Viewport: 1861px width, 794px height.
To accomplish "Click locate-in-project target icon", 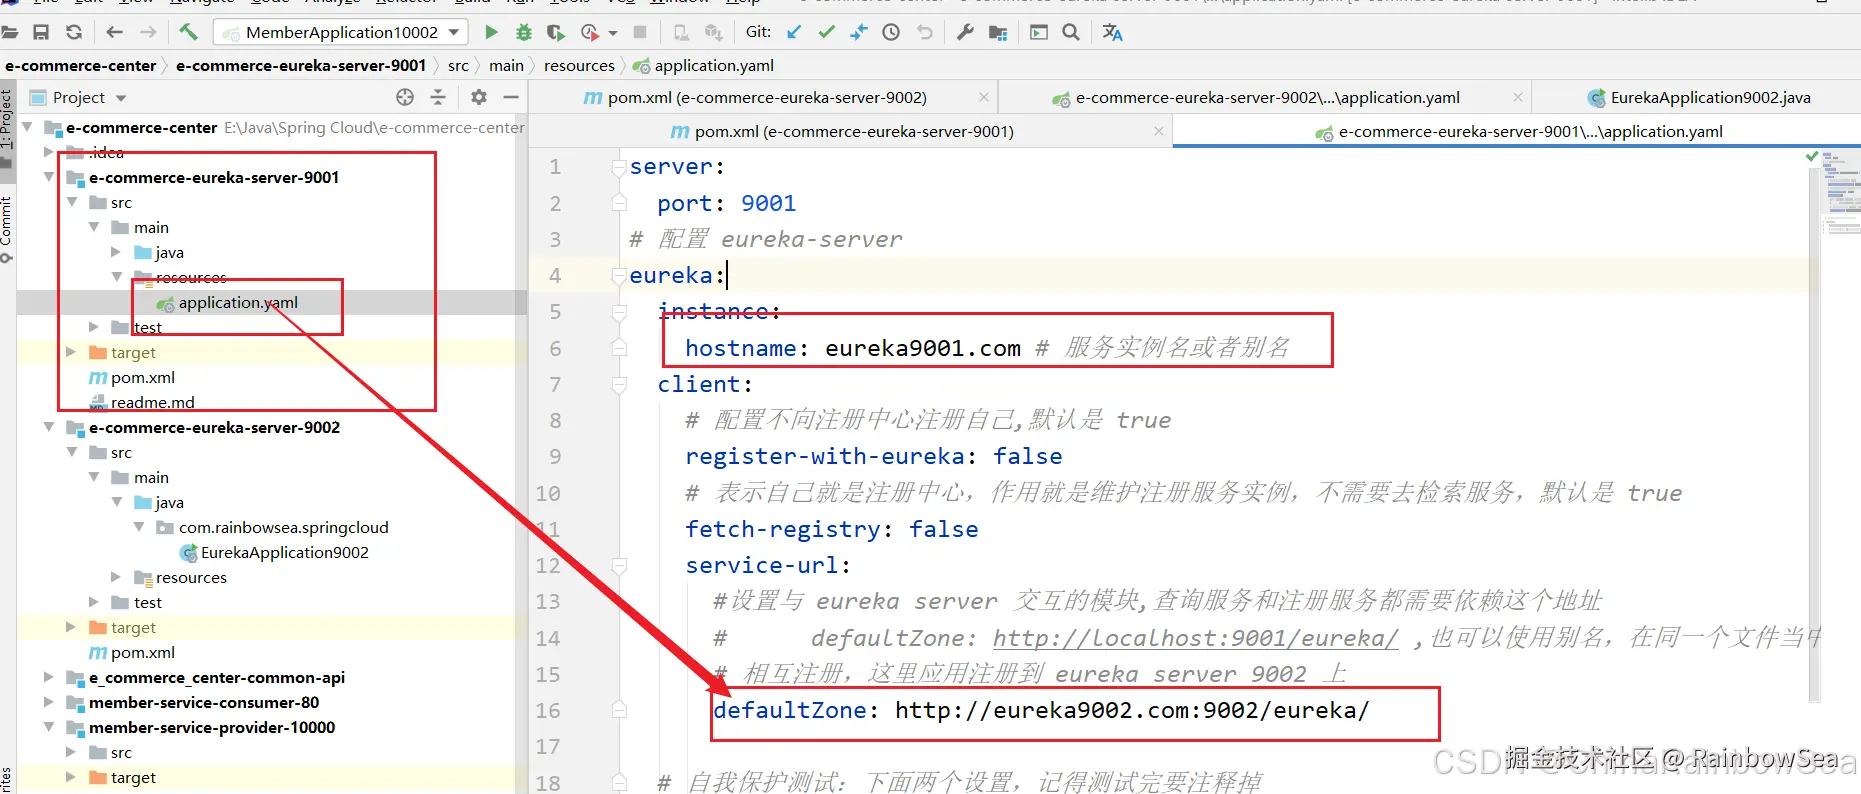I will click(x=405, y=97).
